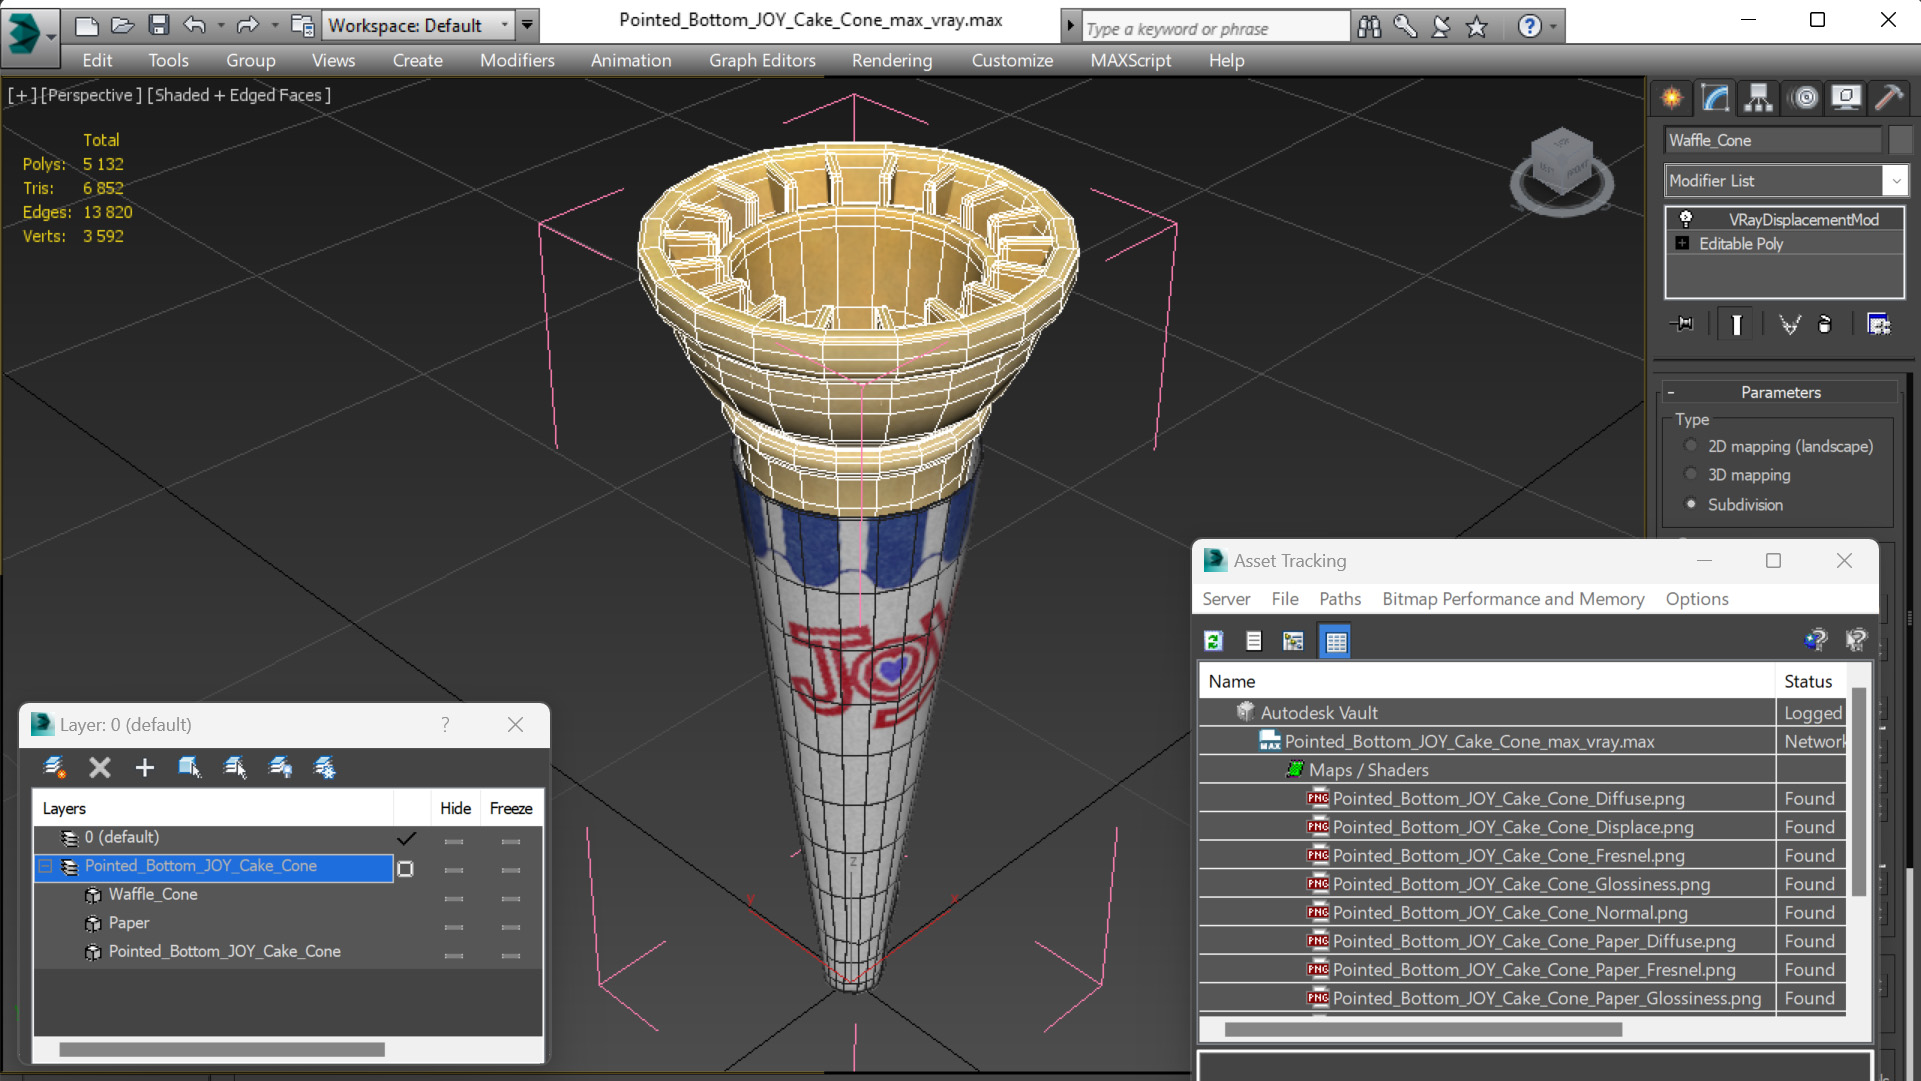Click the Layer dialog help question mark
Viewport: 1921px width, 1081px height.
445,724
